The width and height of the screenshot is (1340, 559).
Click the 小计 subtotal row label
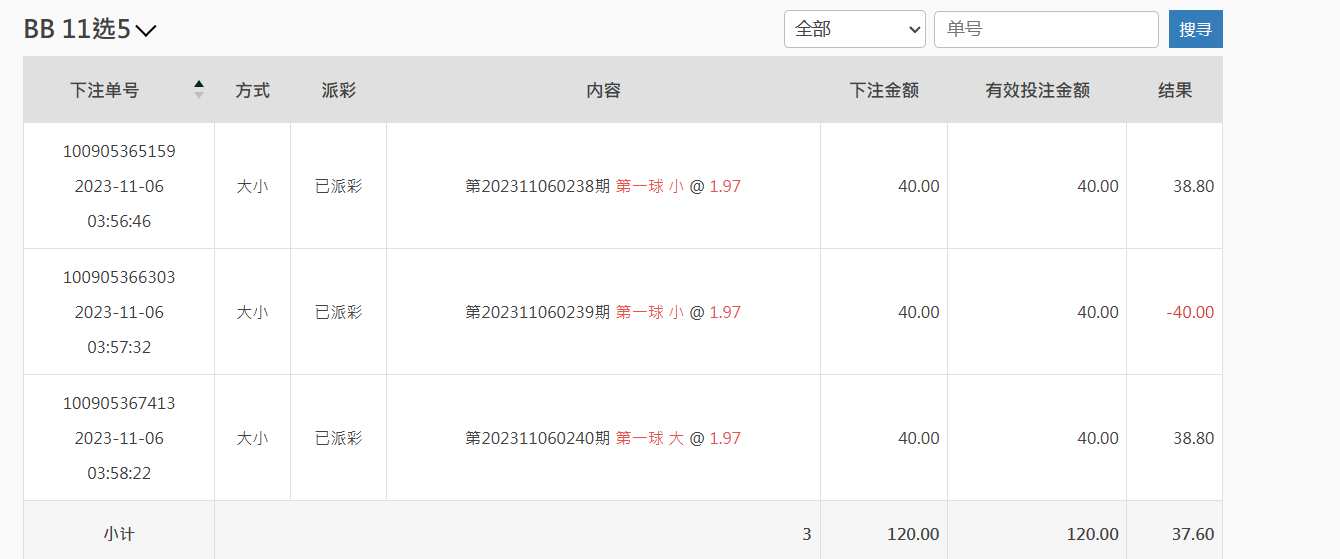119,534
